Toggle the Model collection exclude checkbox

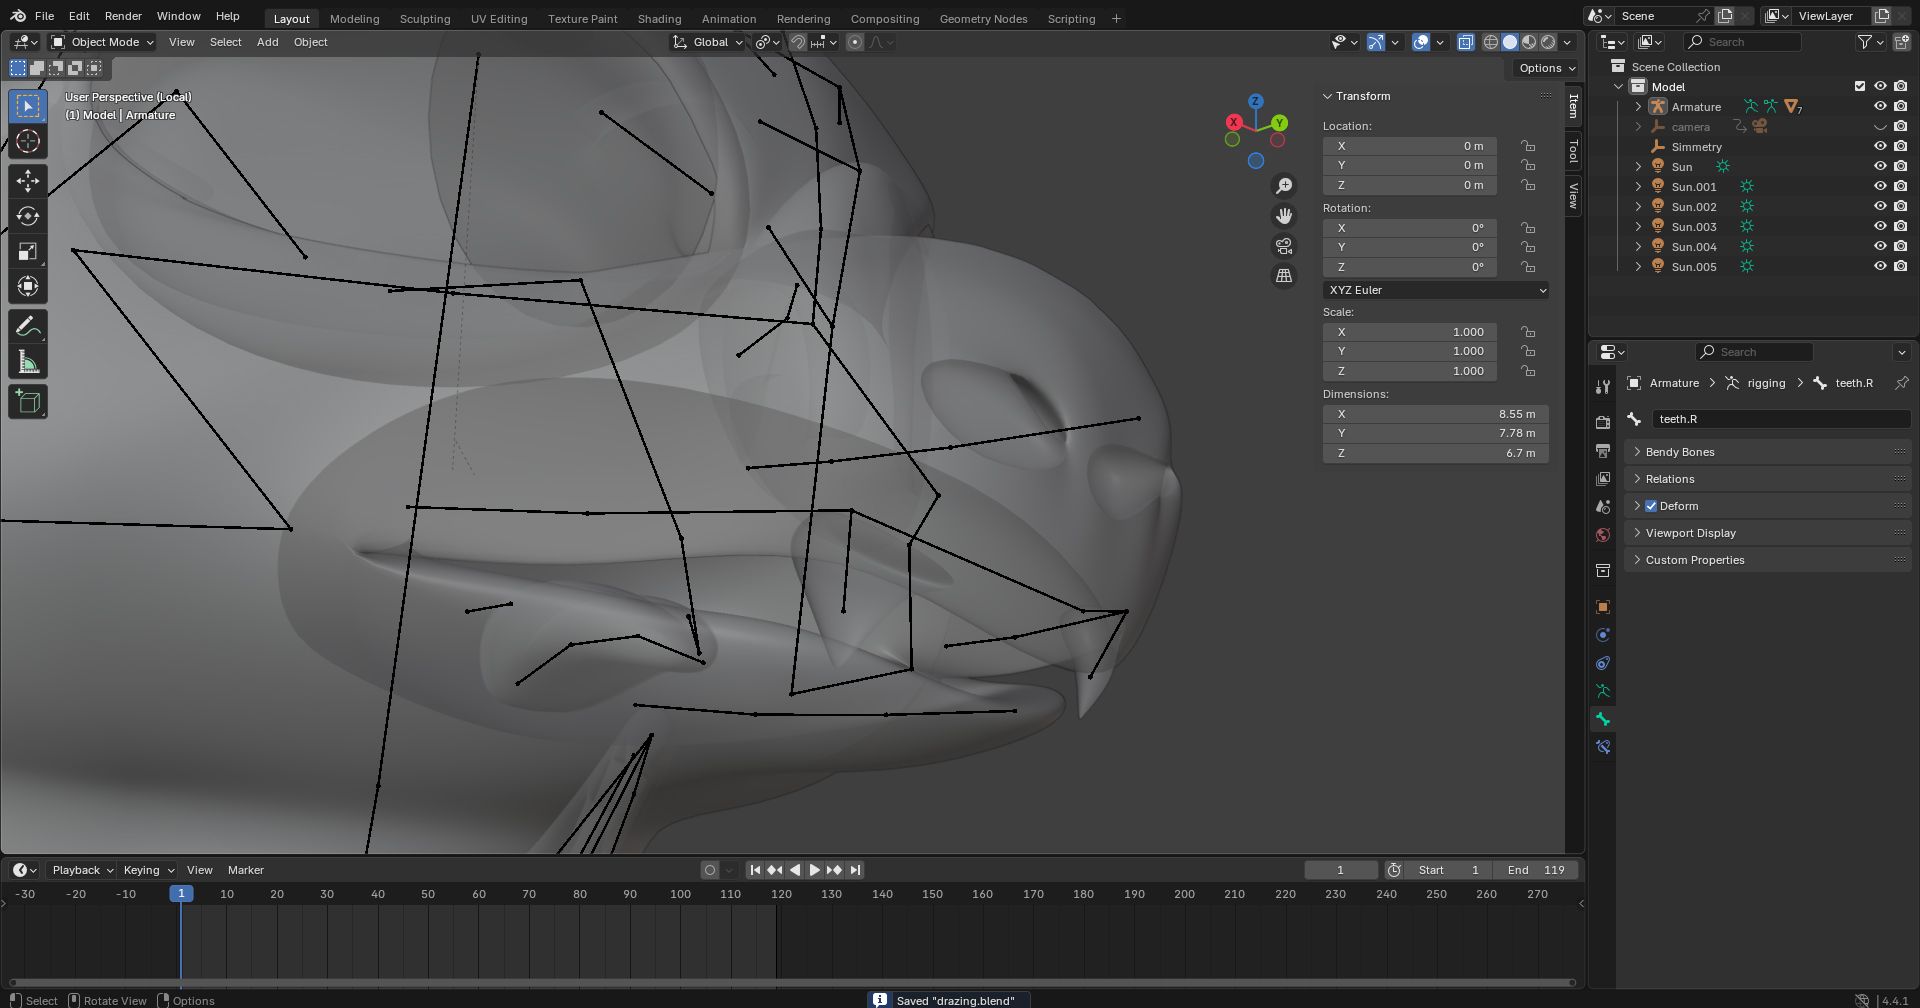(x=1860, y=87)
